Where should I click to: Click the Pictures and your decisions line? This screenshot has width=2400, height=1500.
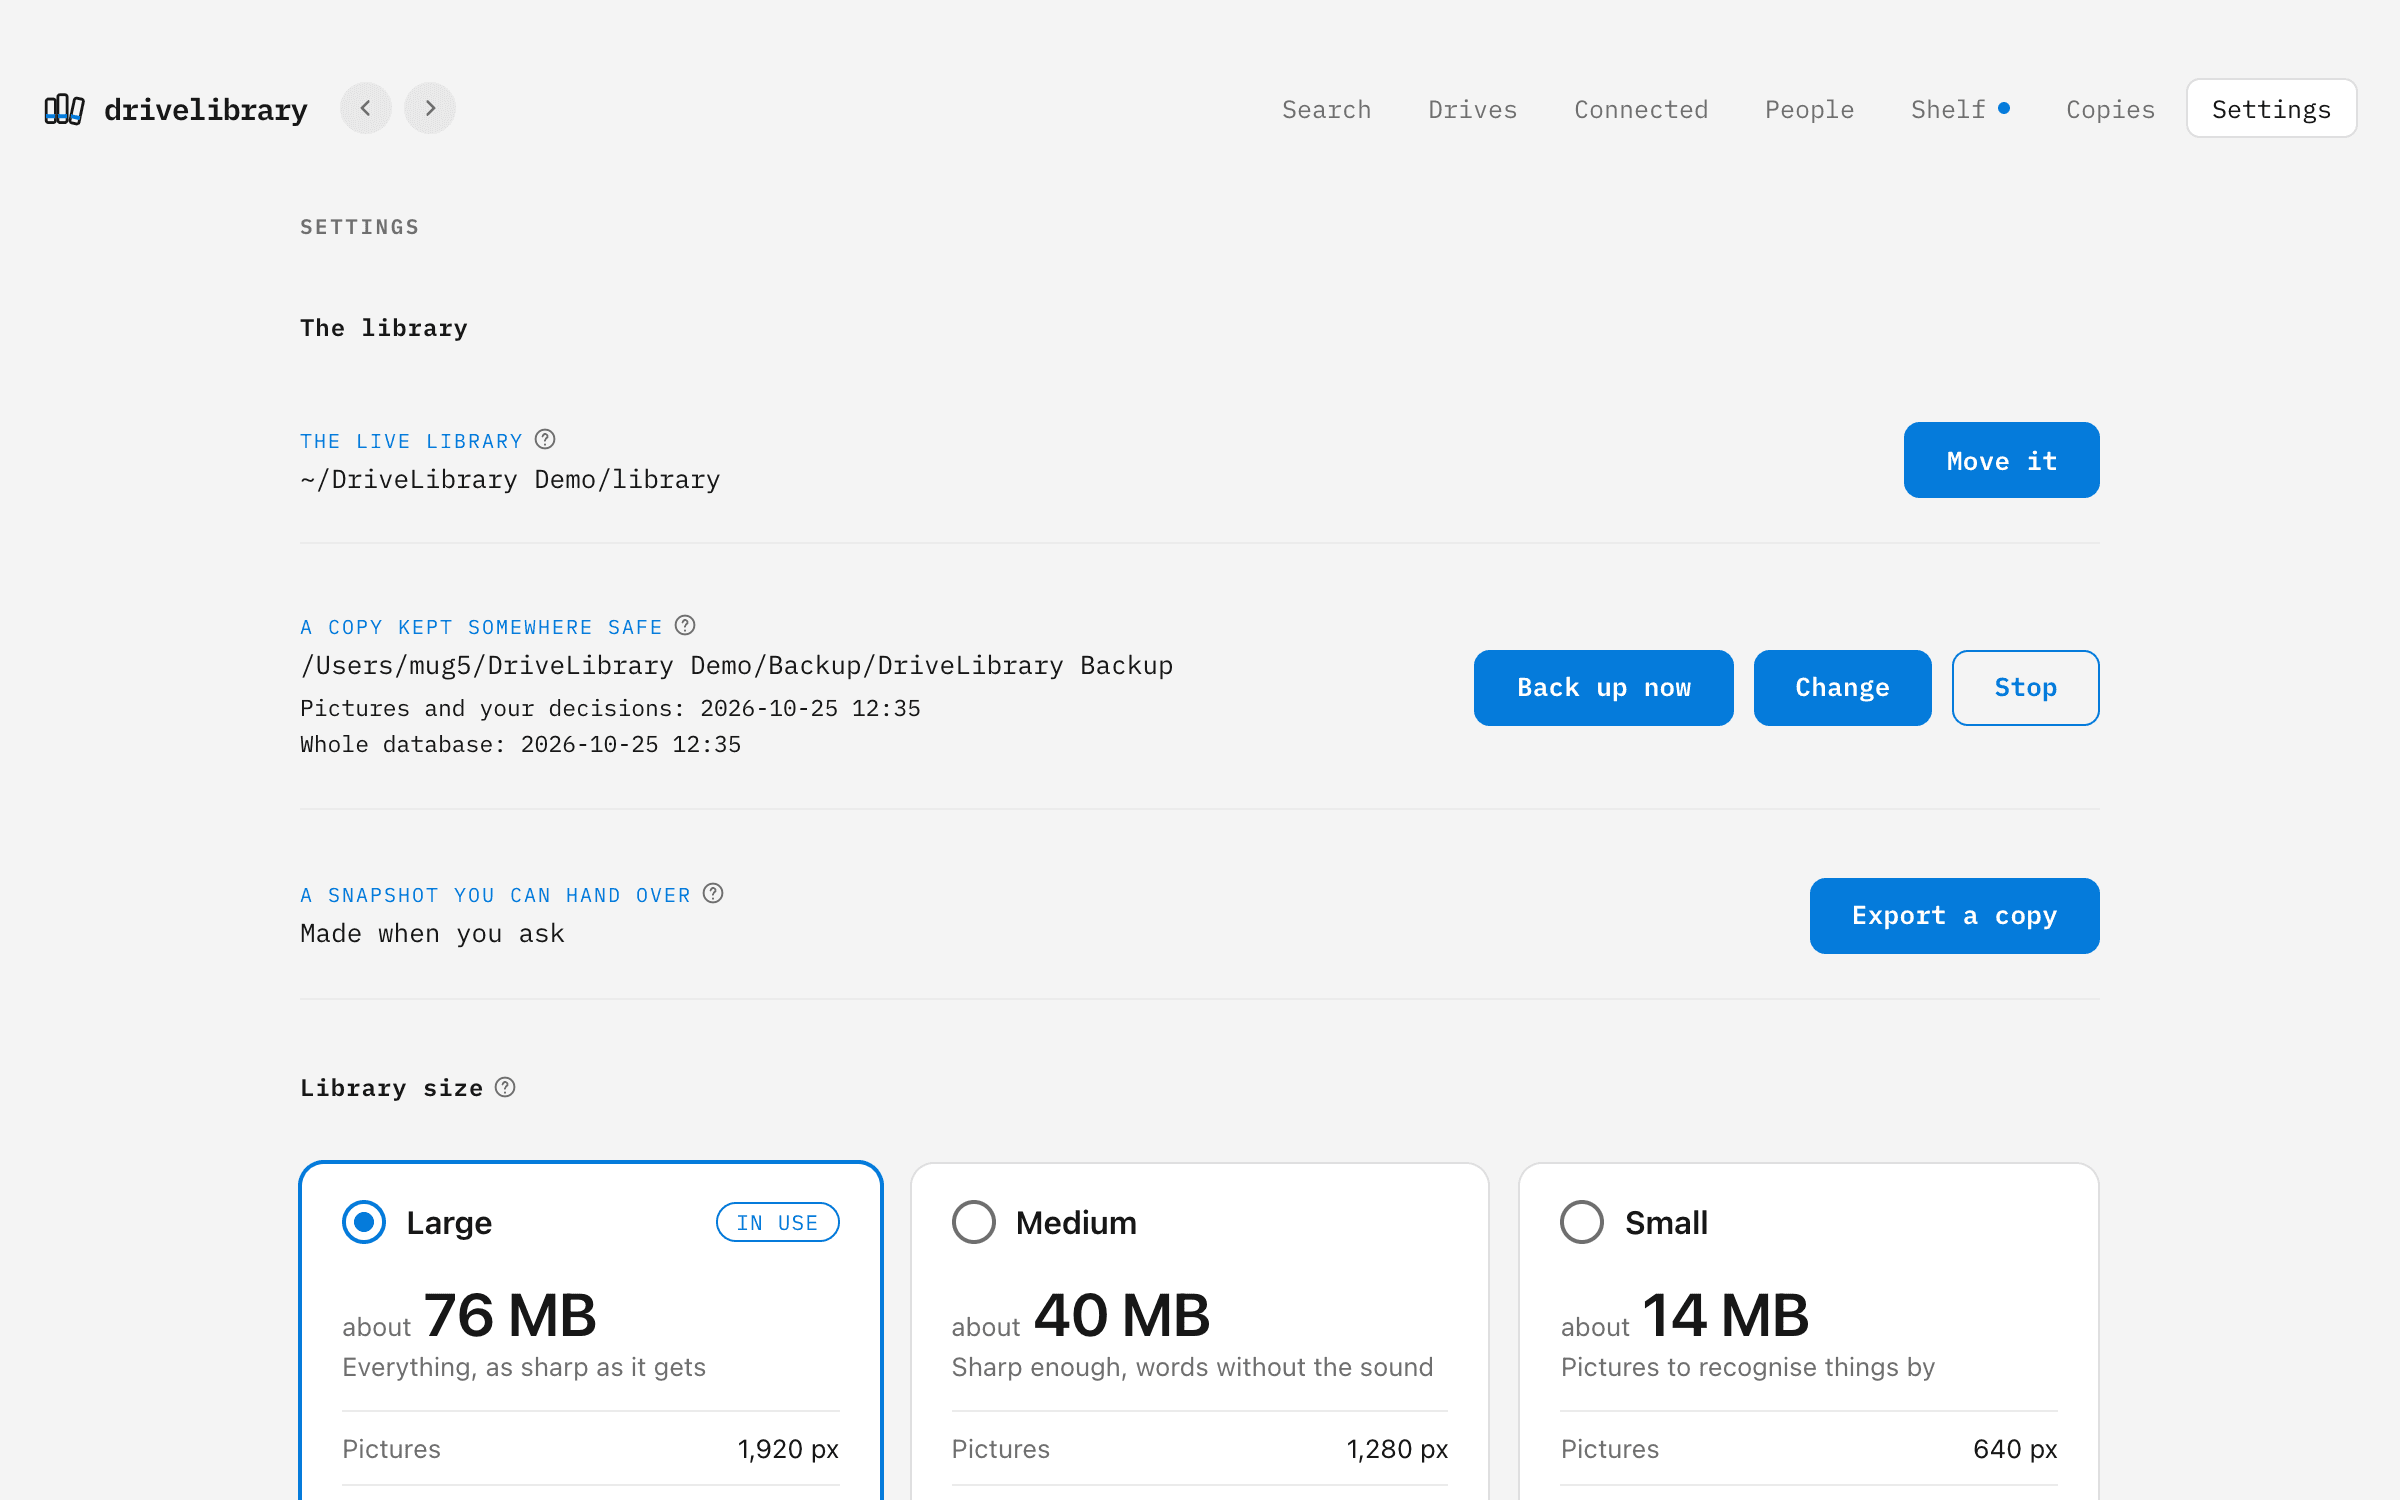tap(610, 709)
